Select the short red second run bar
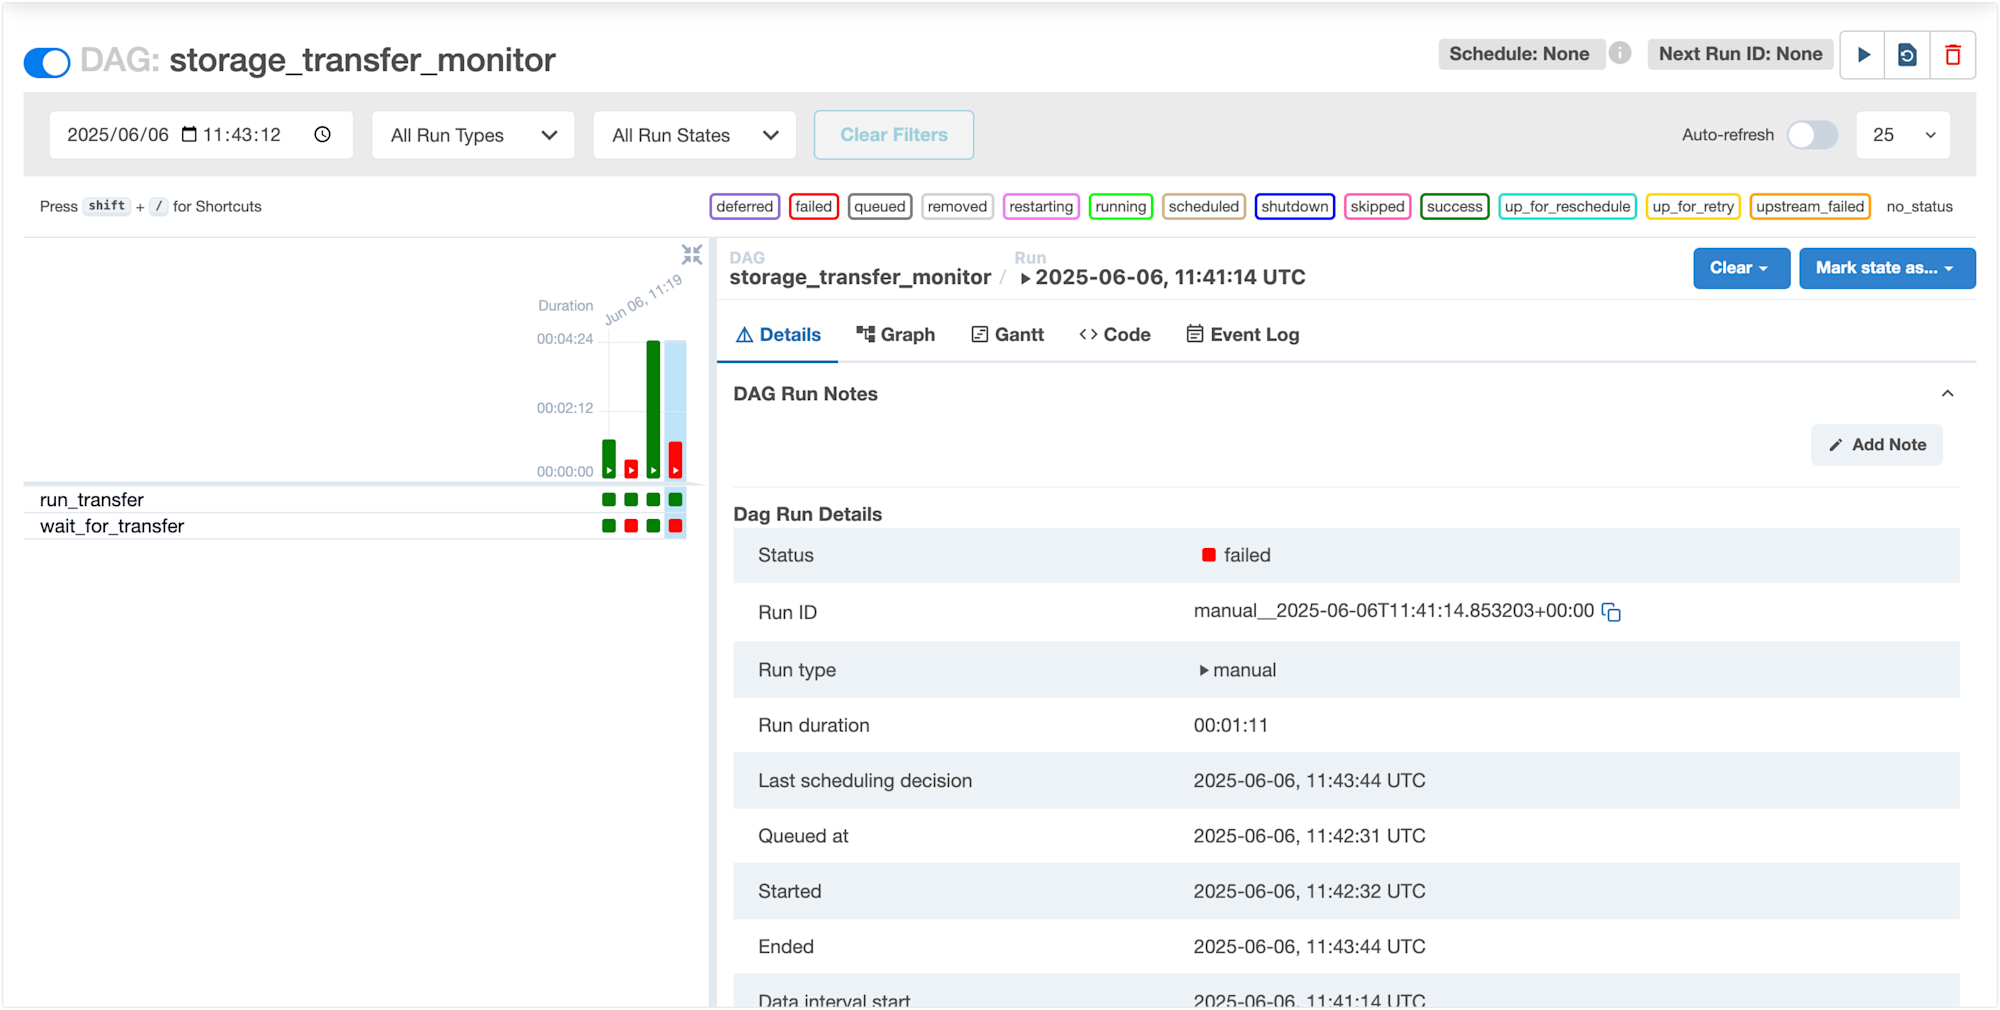This screenshot has height=1010, width=2000. [x=631, y=469]
